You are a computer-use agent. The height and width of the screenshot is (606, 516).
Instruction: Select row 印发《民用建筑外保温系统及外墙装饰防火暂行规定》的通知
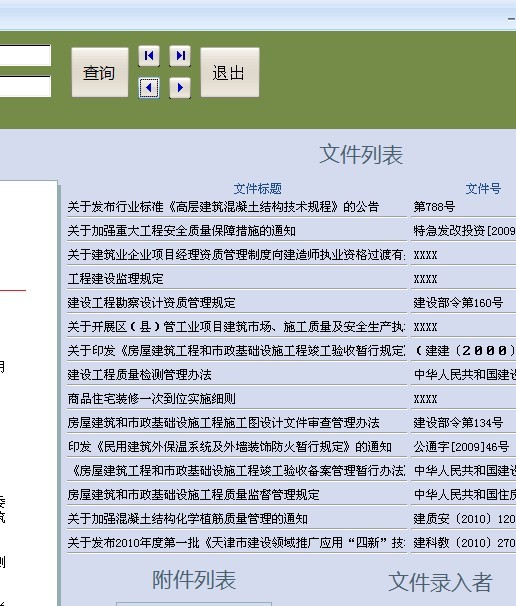[x=237, y=446]
